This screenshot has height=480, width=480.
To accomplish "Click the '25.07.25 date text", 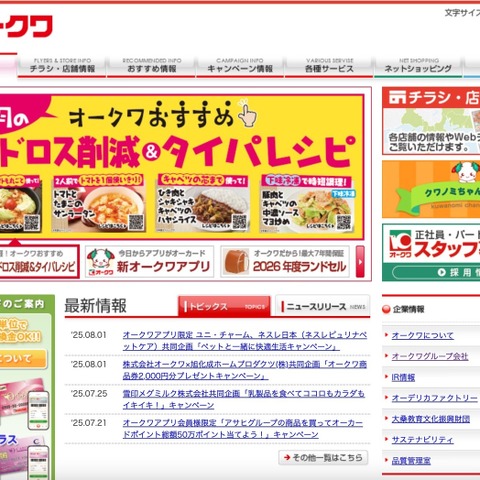I will point(89,394).
